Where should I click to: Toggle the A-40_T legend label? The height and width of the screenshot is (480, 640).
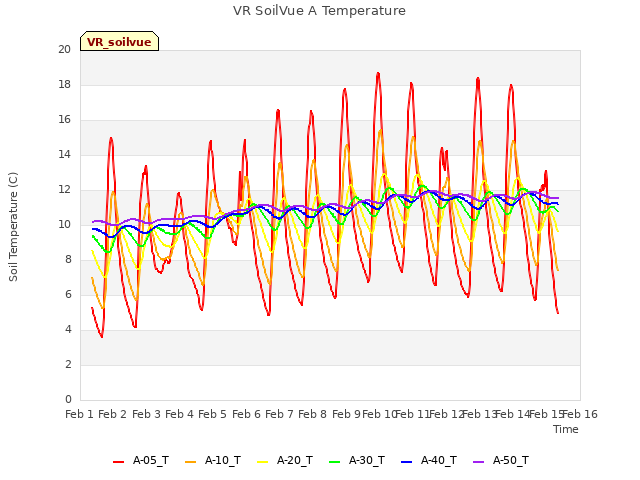click(x=439, y=461)
